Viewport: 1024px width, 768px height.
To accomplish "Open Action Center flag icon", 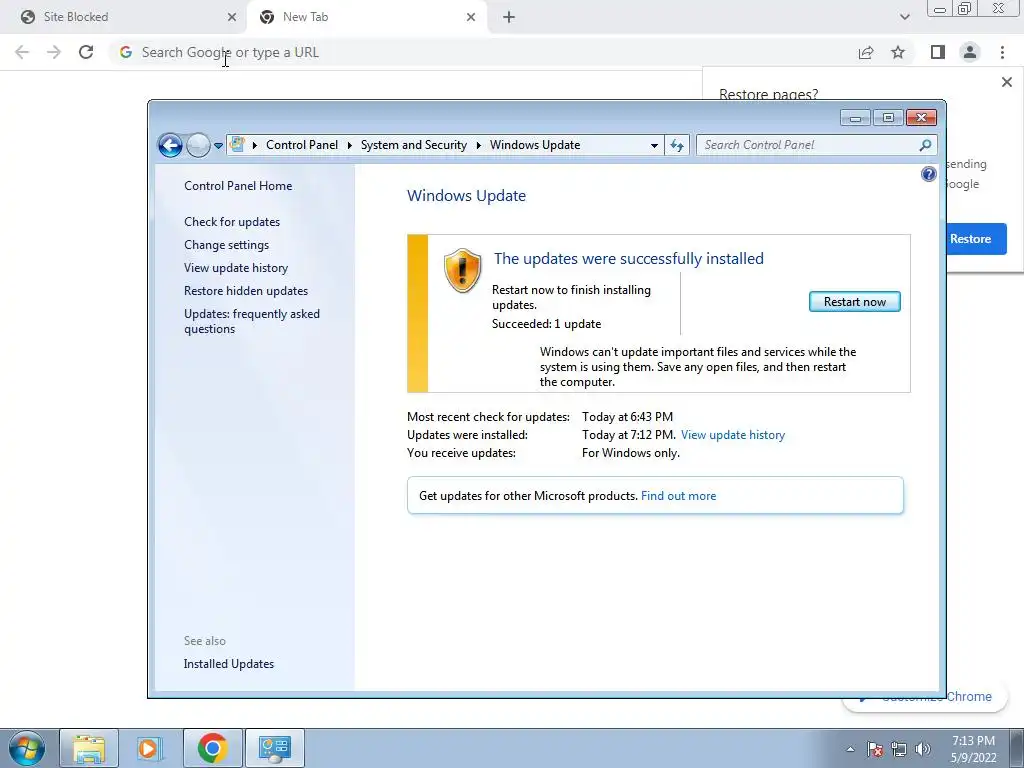I will click(x=875, y=749).
